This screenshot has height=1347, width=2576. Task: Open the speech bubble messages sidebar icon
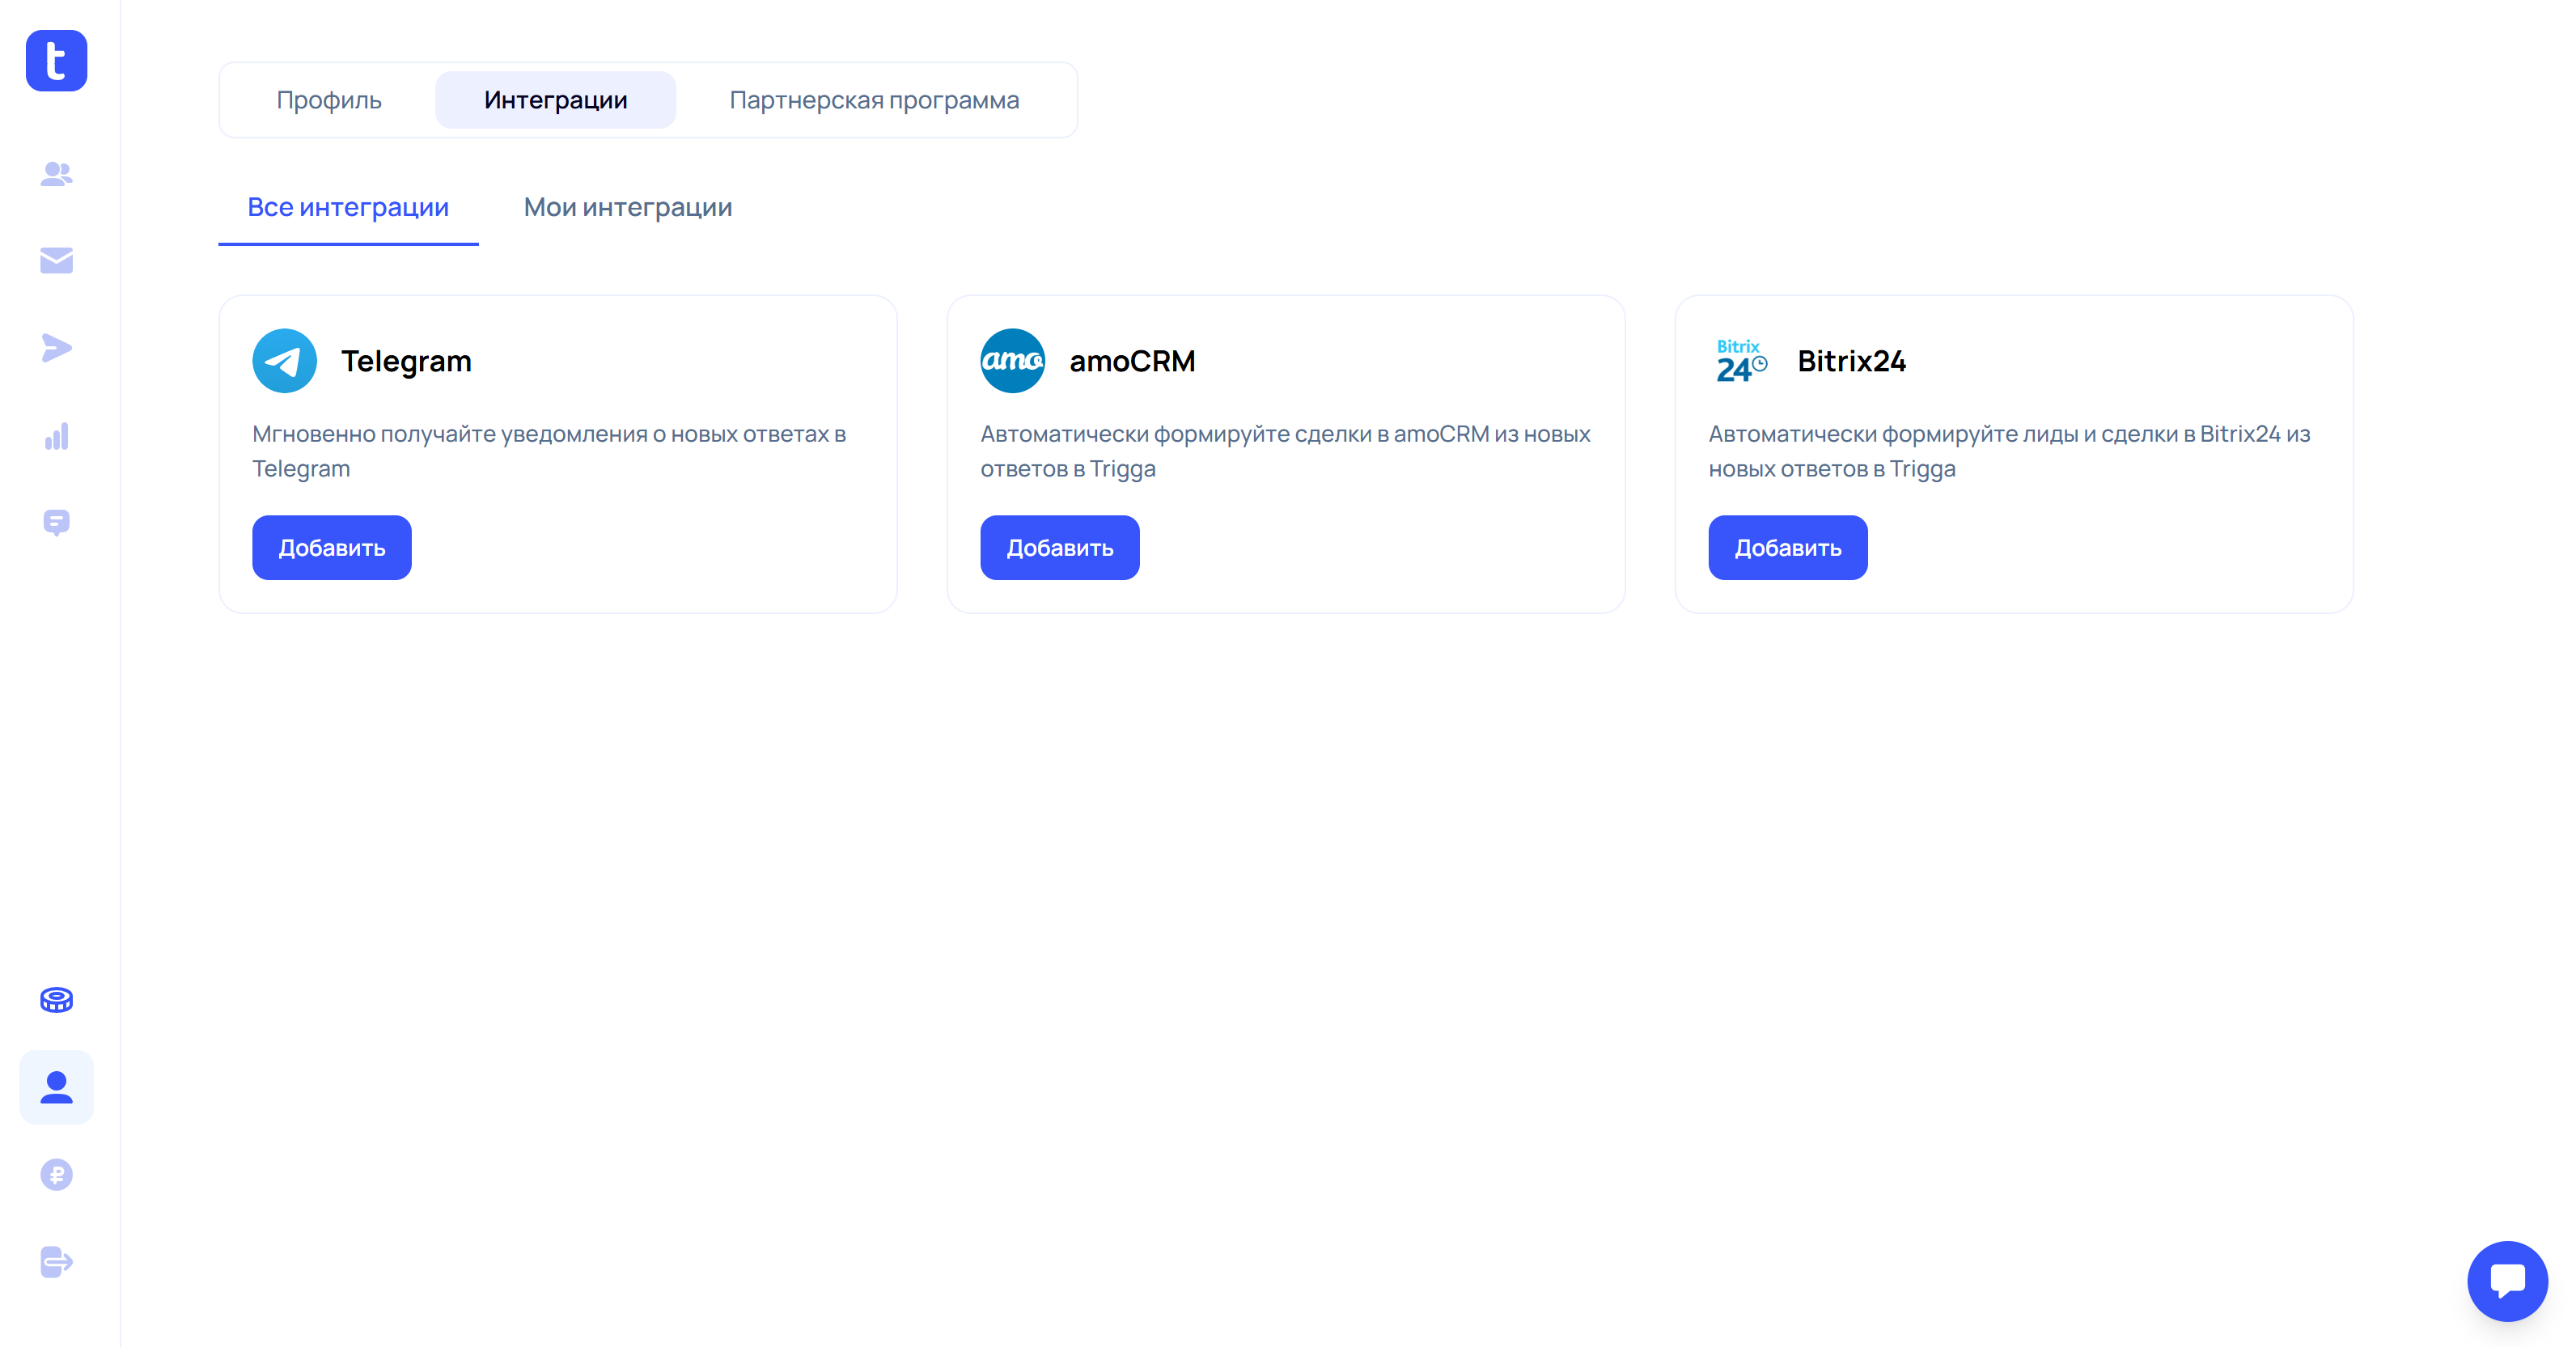(x=56, y=522)
